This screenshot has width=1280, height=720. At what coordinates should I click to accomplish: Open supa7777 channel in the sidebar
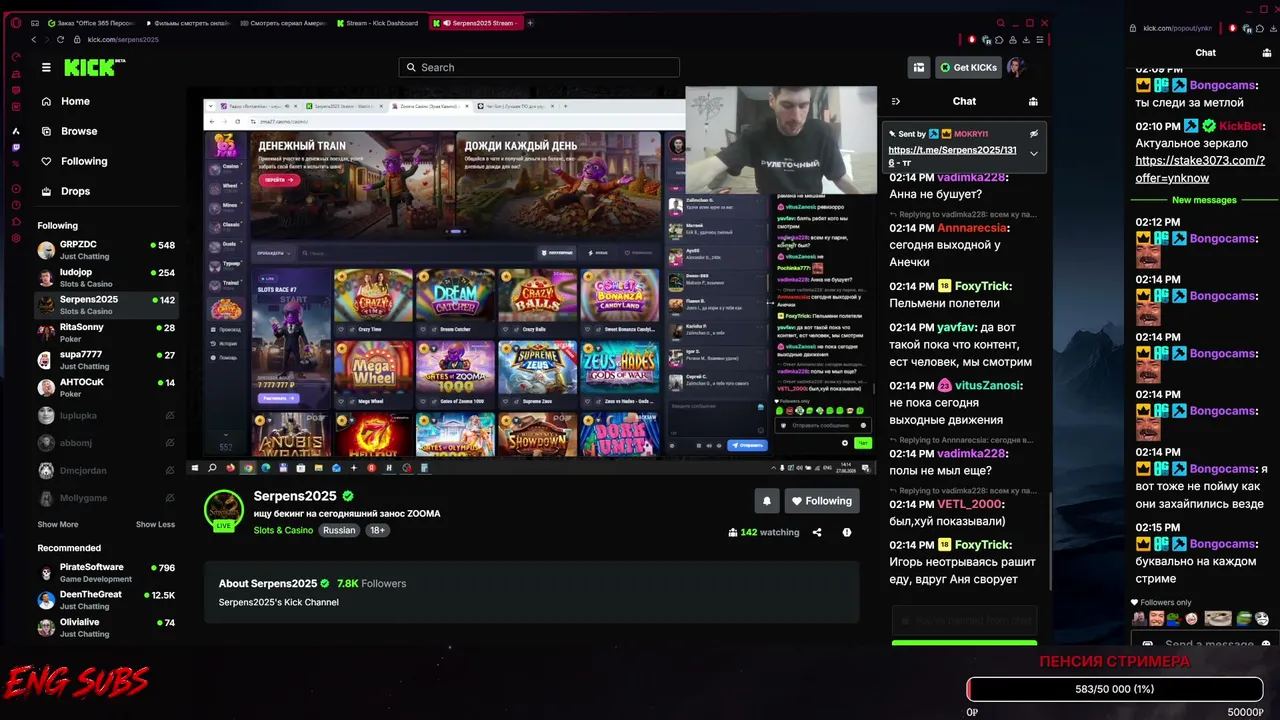coord(107,360)
